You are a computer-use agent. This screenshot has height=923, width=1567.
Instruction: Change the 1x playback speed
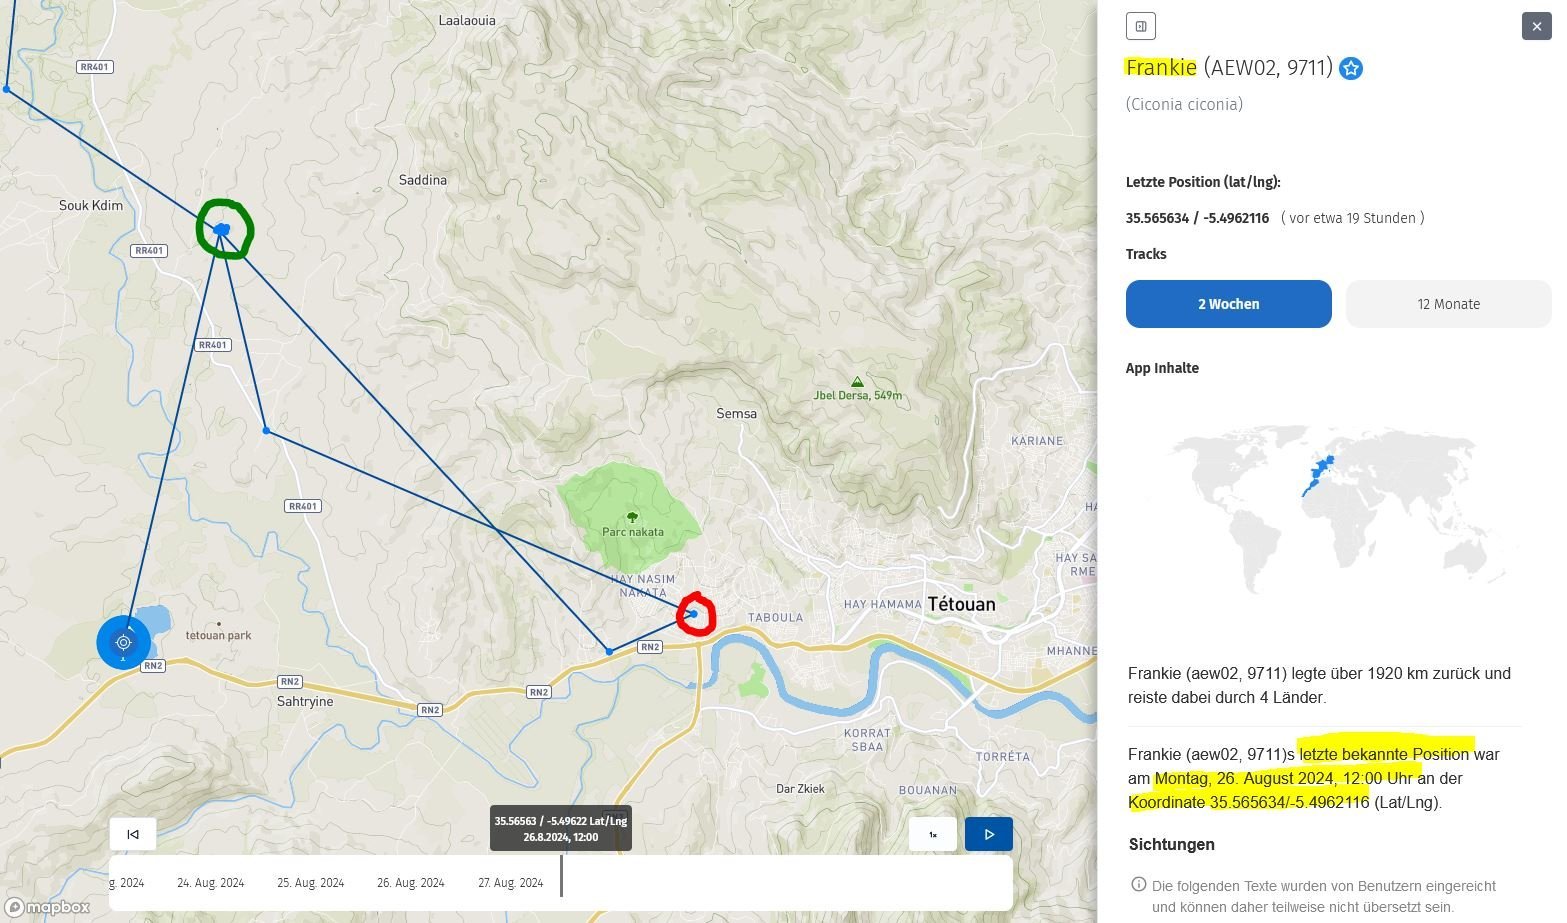tap(932, 834)
